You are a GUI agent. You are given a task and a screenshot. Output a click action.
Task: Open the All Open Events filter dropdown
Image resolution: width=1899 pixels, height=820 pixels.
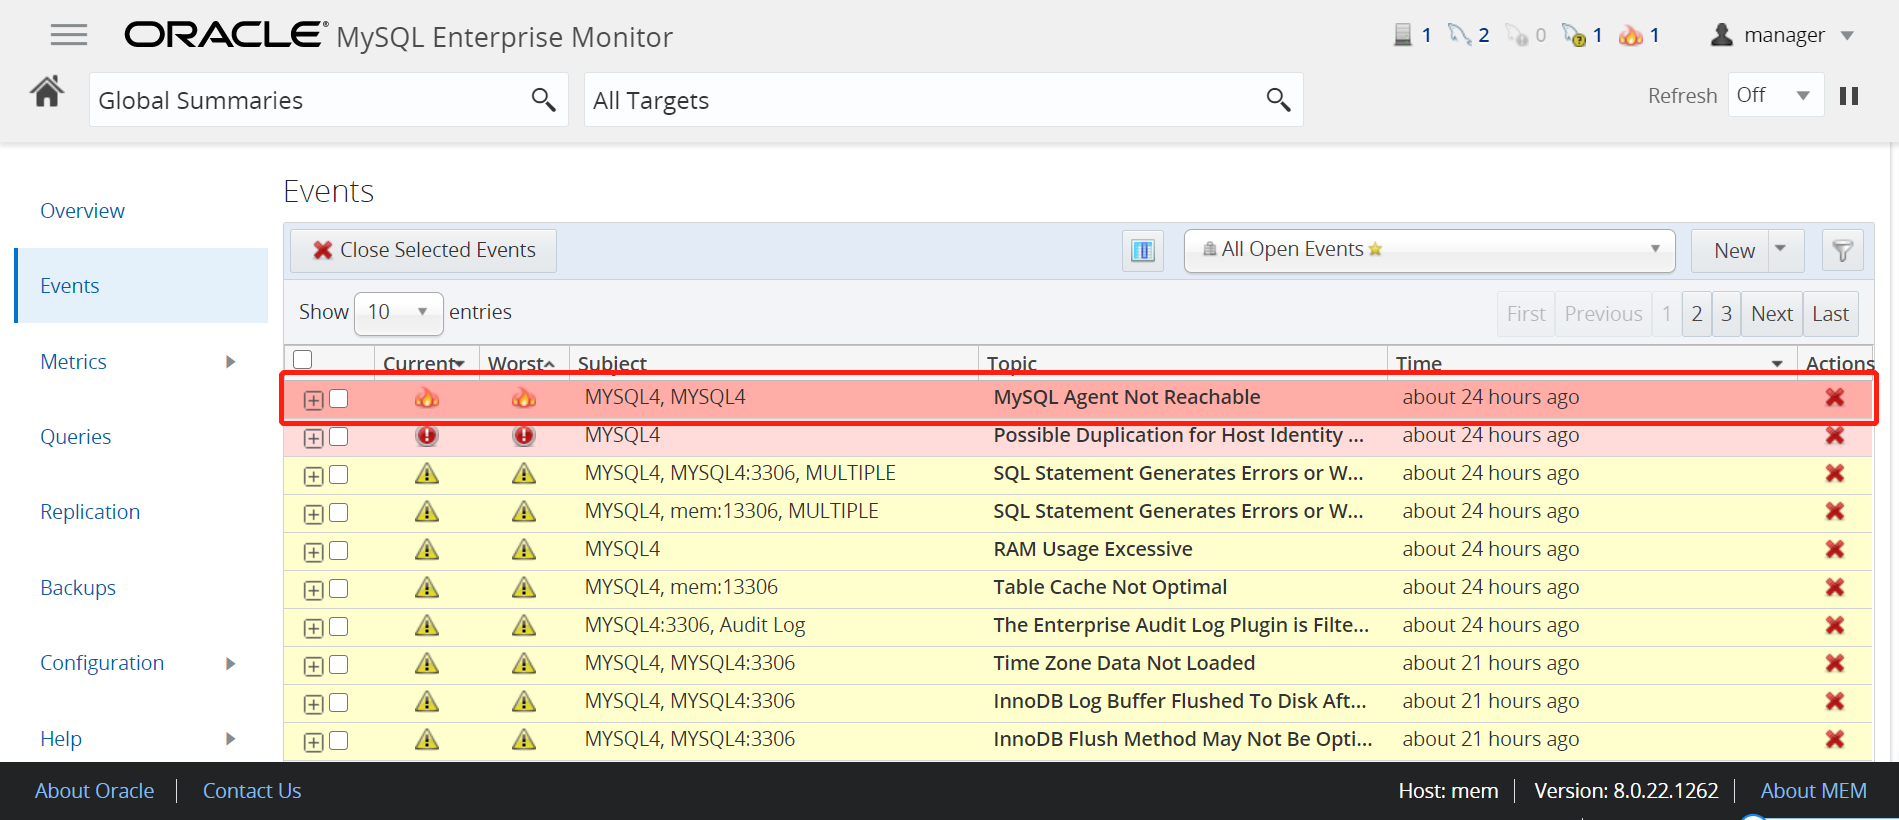point(1429,250)
